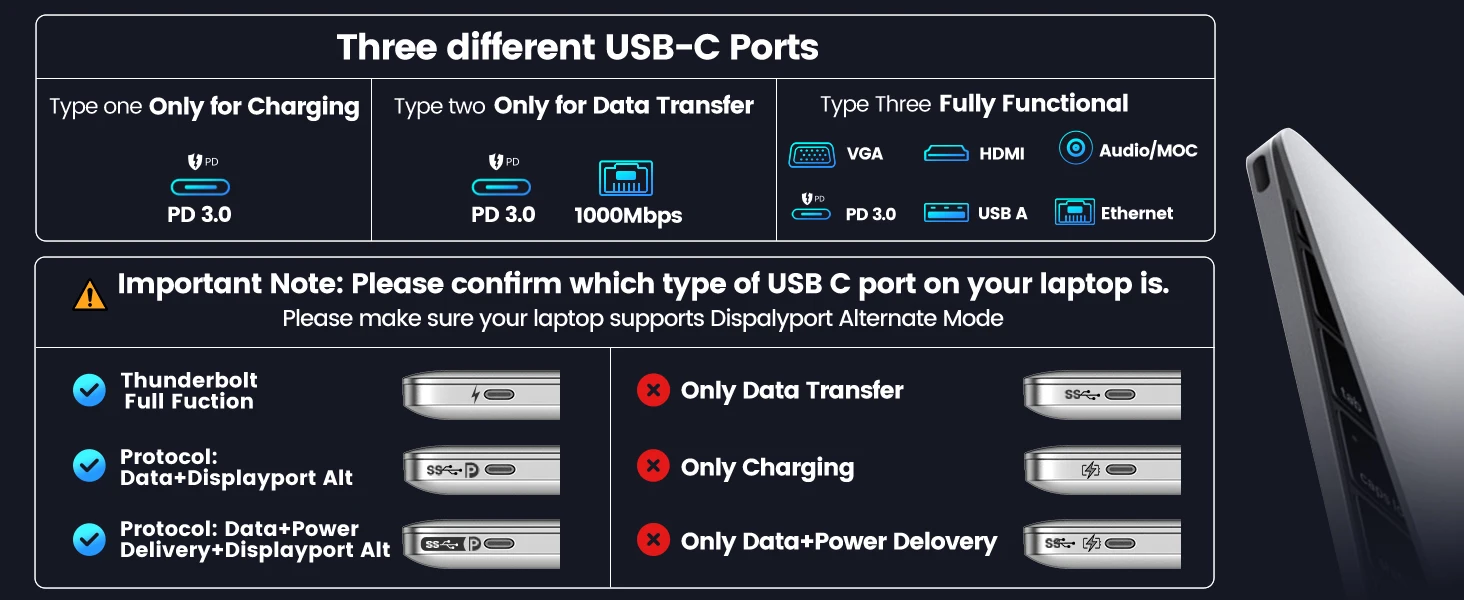The height and width of the screenshot is (600, 1464).
Task: Click USB-C icon under Only for Charging
Action: coord(200,186)
